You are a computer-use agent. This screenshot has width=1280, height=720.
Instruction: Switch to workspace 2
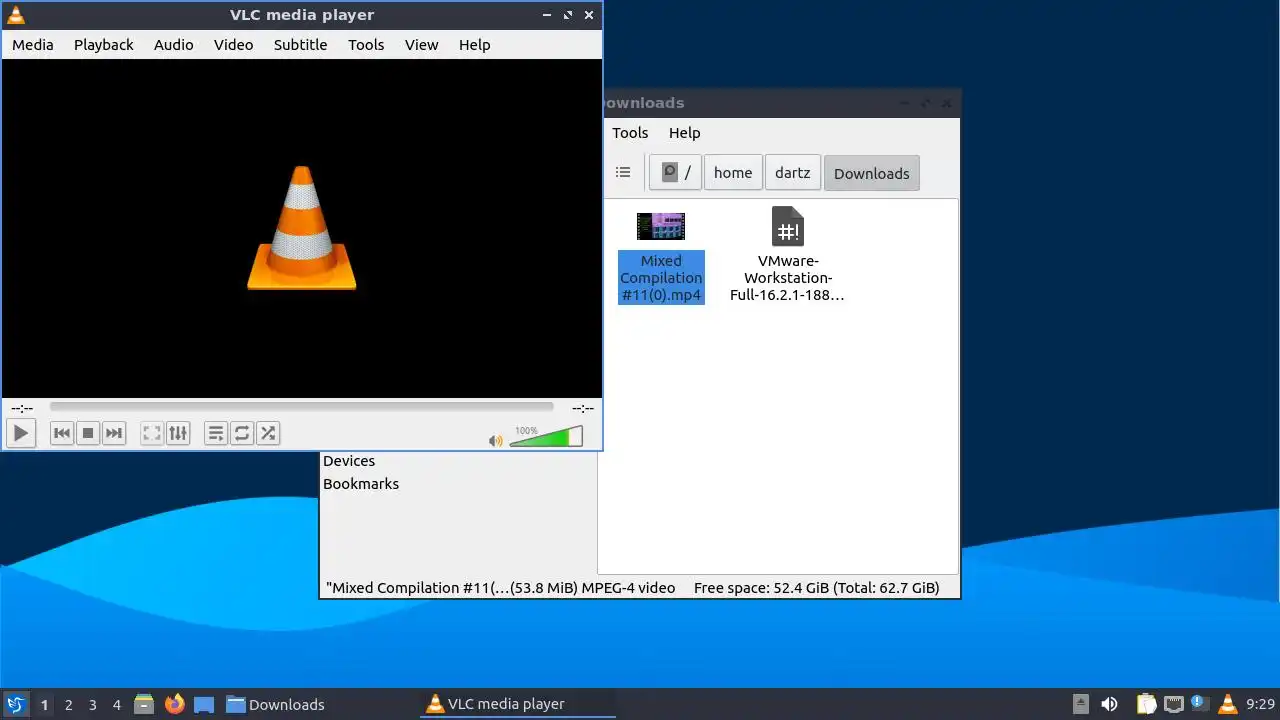pyautogui.click(x=68, y=705)
